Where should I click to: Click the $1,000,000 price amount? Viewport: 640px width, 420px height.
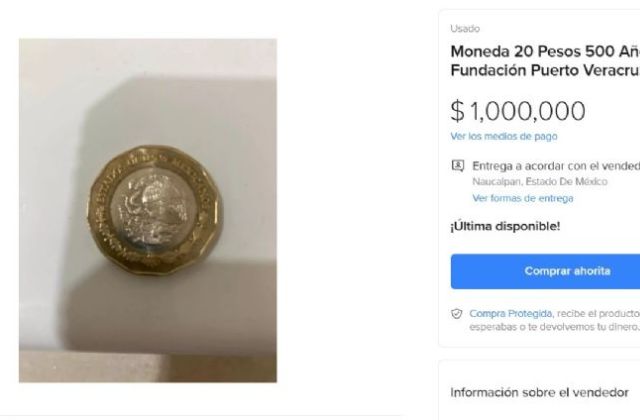[x=518, y=111]
